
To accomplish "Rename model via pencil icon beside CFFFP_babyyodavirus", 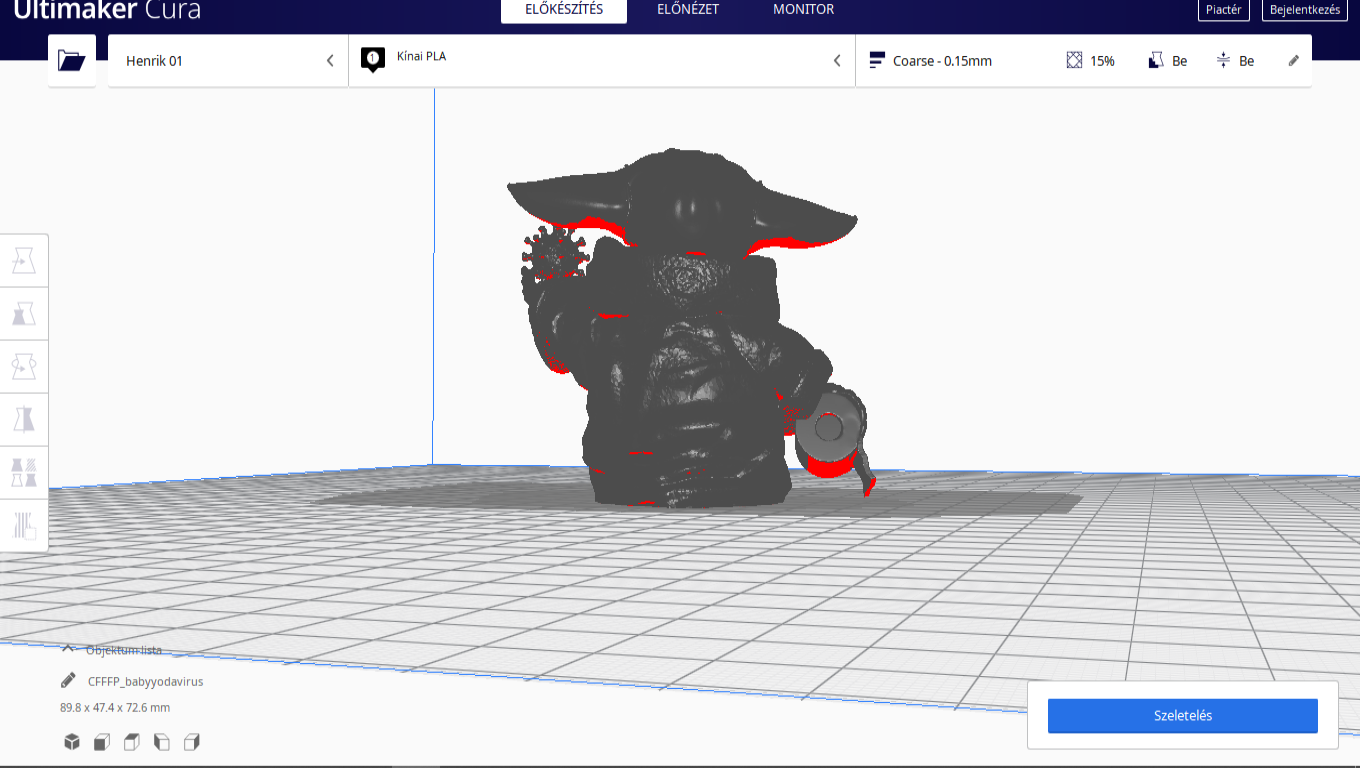I will click(68, 681).
